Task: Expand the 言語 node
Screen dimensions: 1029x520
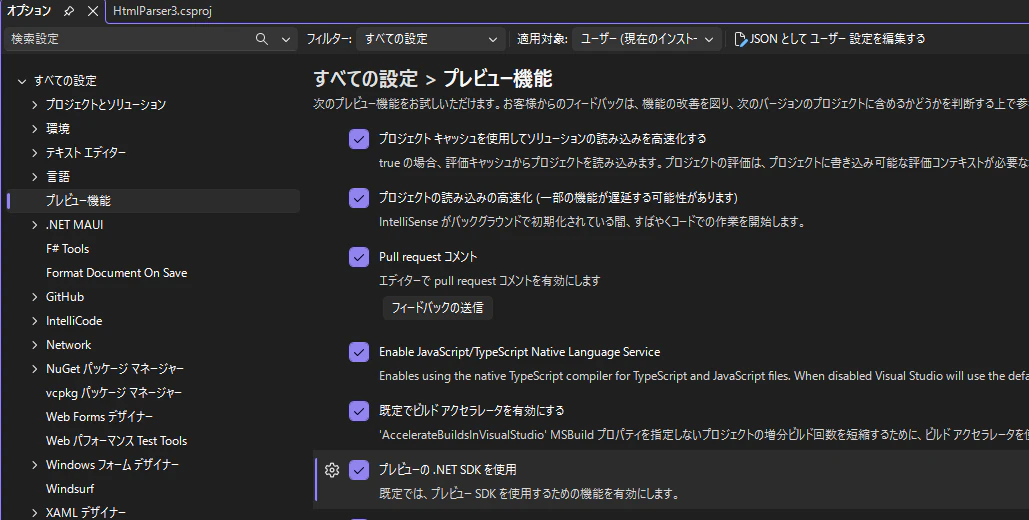Action: 35,177
